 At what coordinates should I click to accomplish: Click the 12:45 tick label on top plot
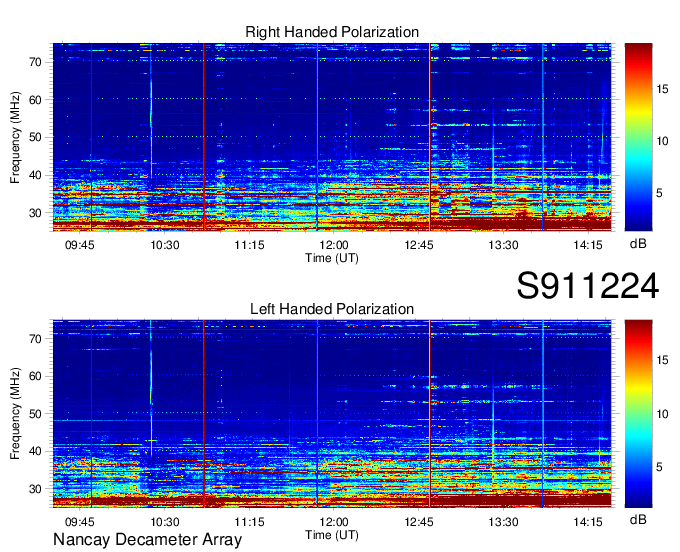[x=419, y=245]
